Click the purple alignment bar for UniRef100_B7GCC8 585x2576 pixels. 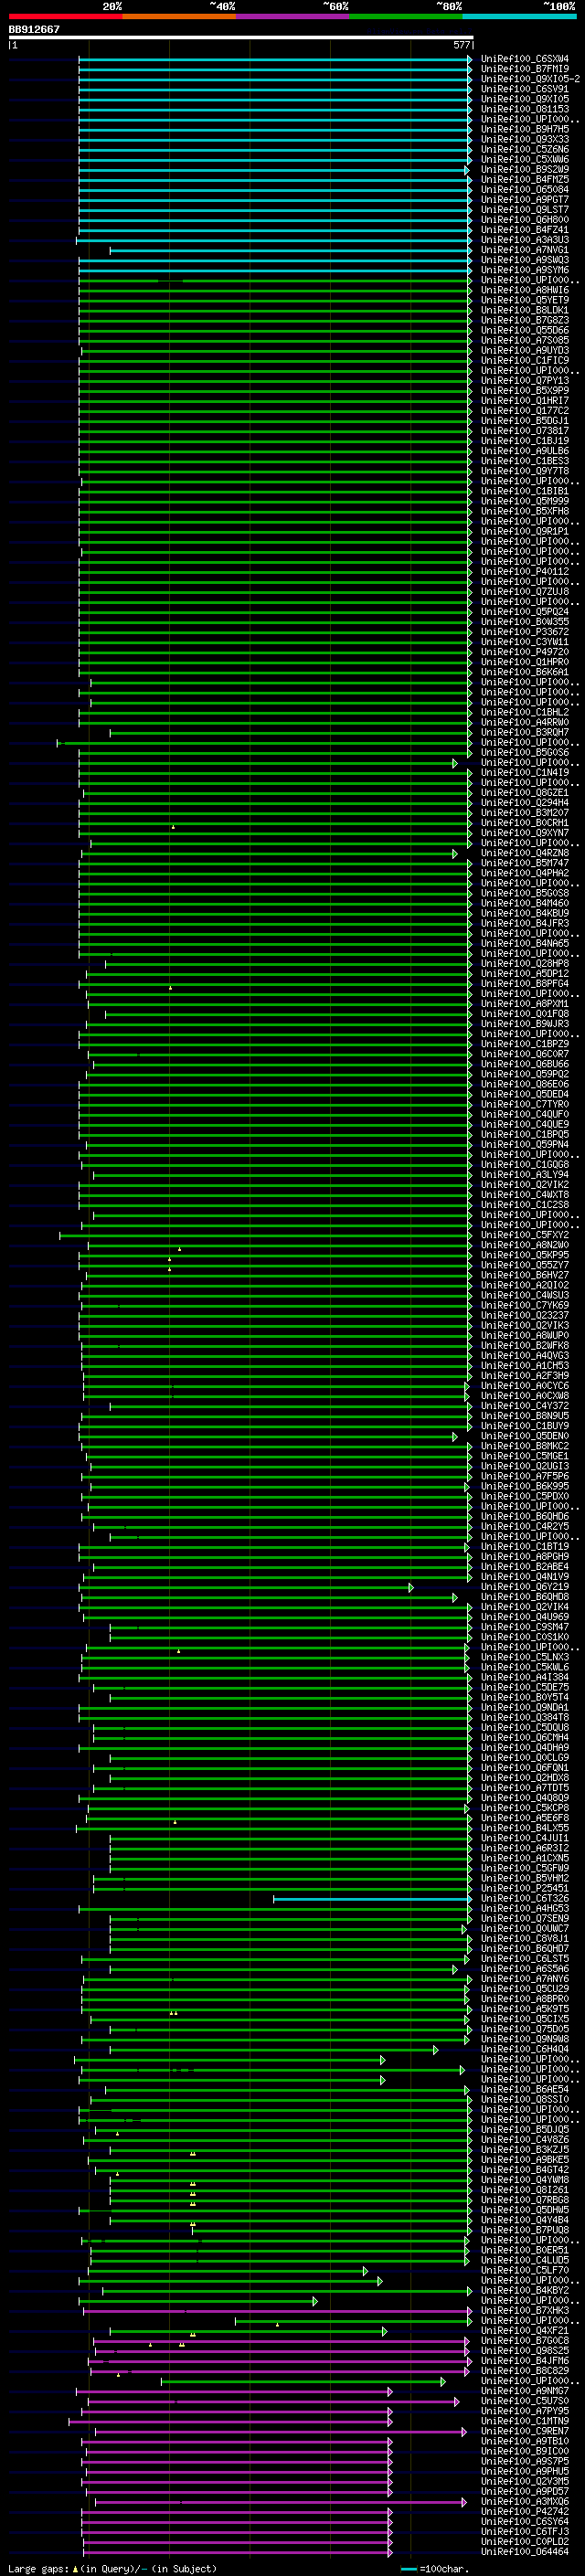pyautogui.click(x=281, y=2340)
